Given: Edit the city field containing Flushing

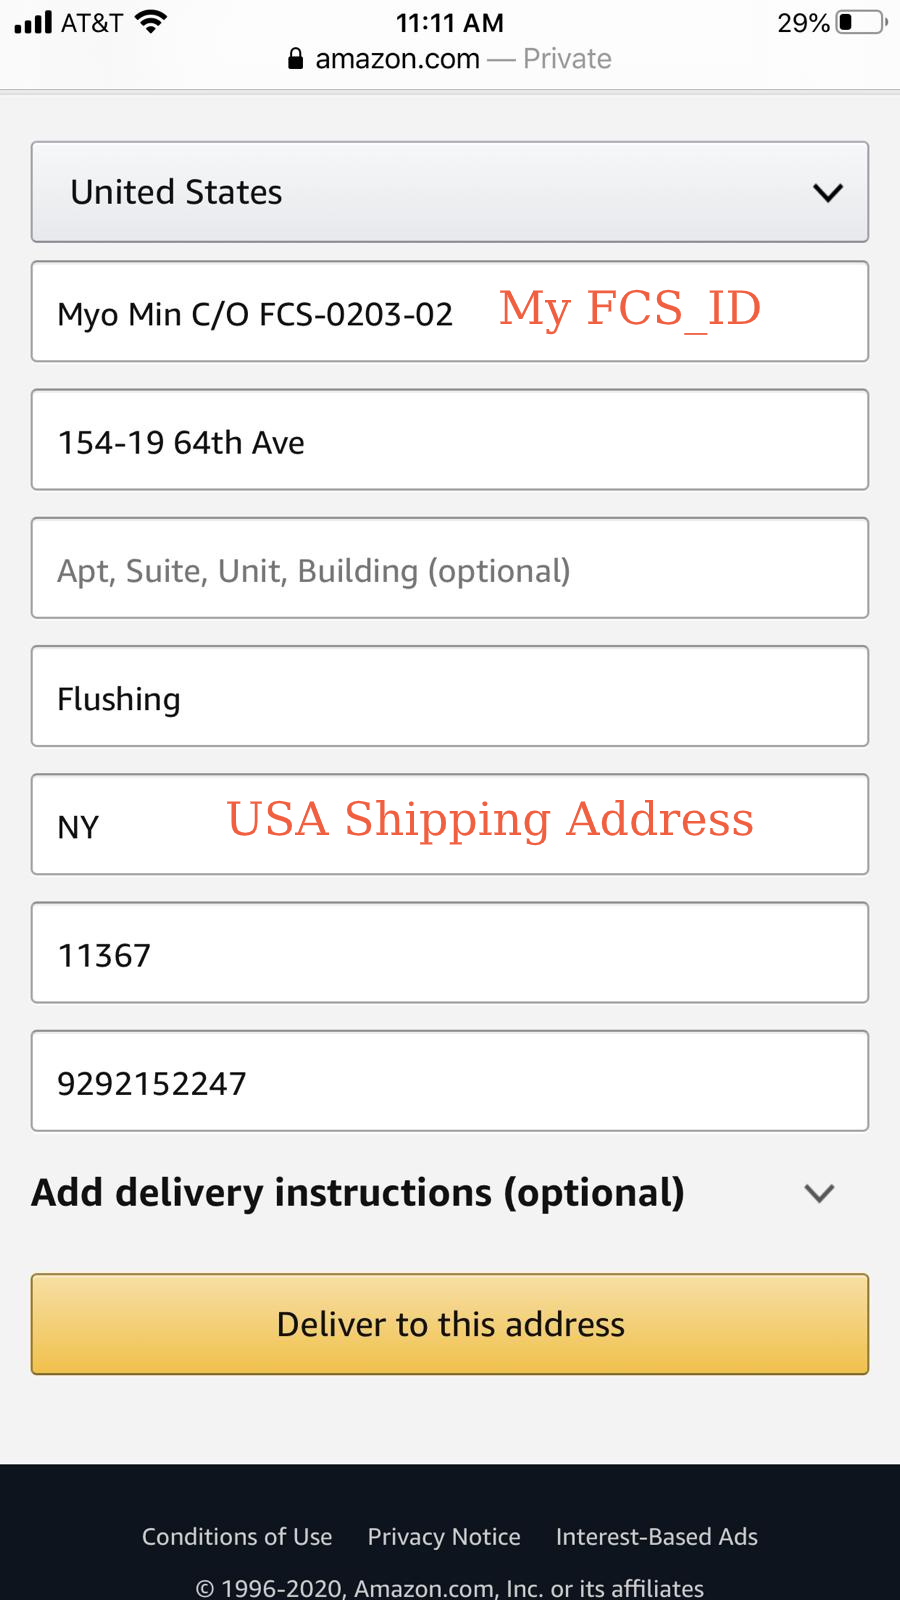Looking at the screenshot, I should coord(450,697).
